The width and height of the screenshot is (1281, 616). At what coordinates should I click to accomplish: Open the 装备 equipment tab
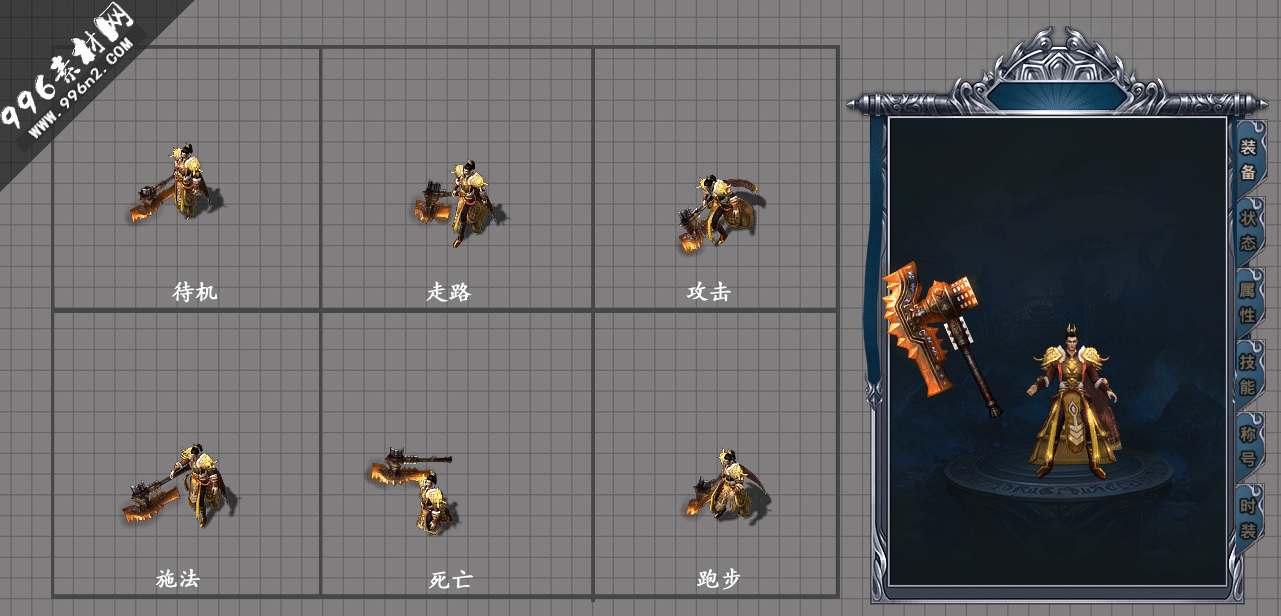(x=1248, y=159)
